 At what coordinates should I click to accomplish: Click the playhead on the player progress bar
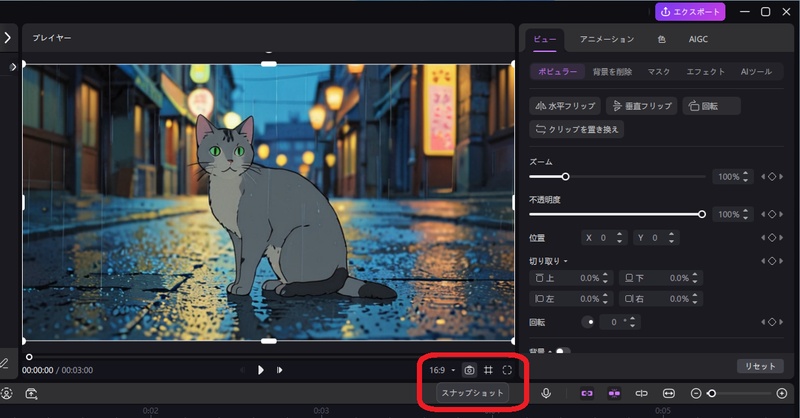coord(29,357)
